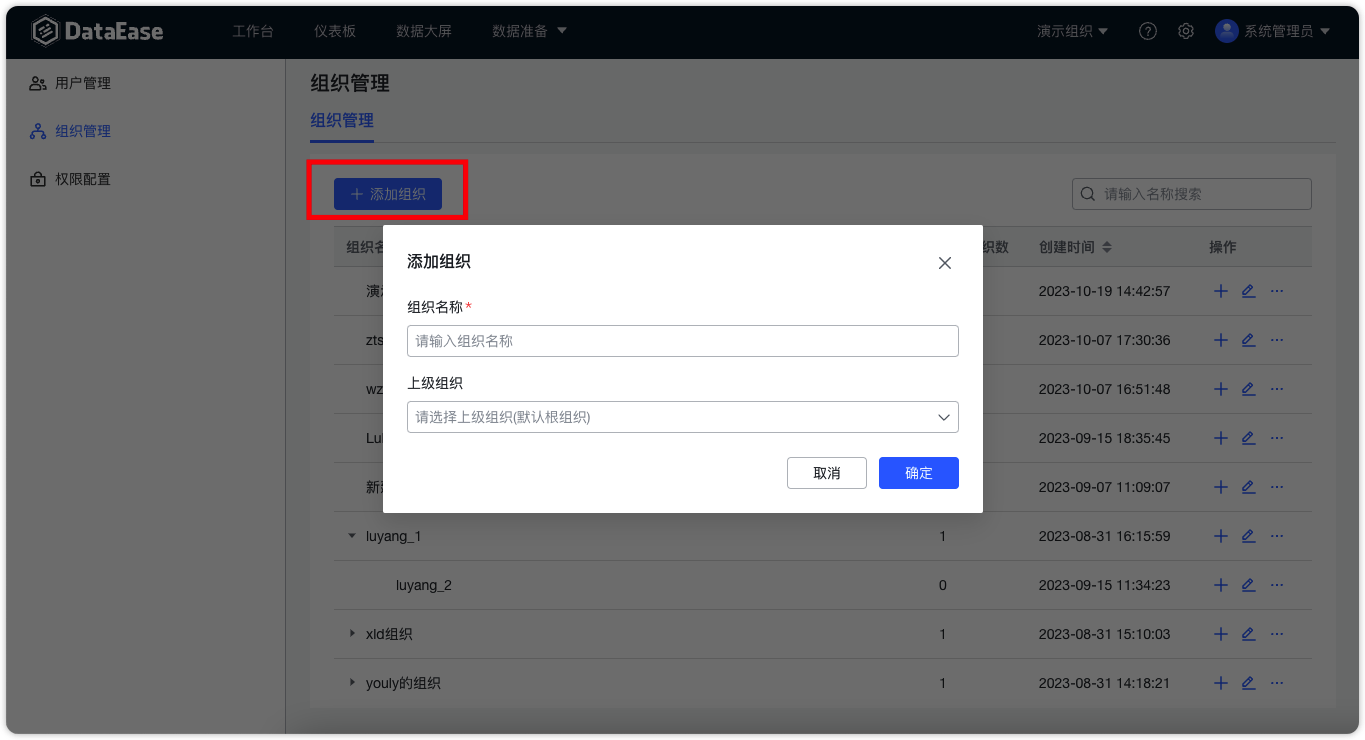Open more options for luyang_2
The width and height of the screenshot is (1365, 740).
1277,585
